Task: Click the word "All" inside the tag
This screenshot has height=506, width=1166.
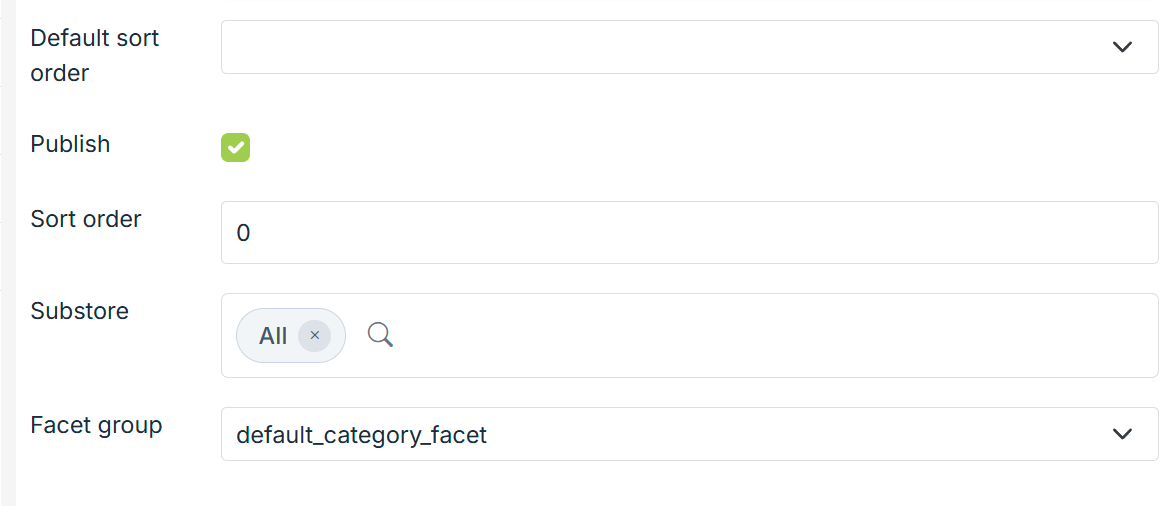Action: [x=273, y=336]
